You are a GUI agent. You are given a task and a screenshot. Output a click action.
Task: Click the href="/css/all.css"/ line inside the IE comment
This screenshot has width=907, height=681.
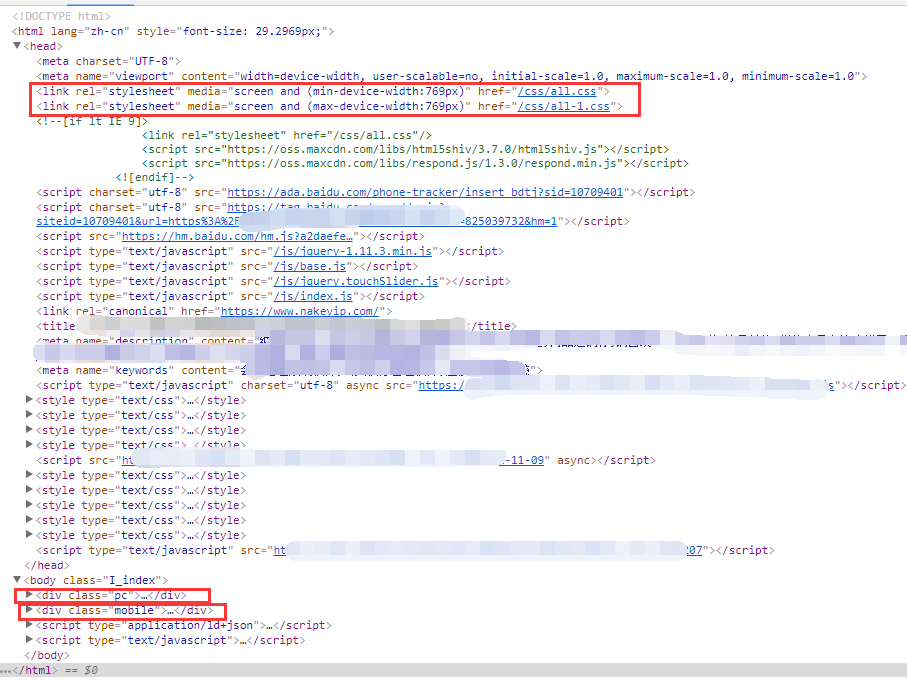[287, 135]
